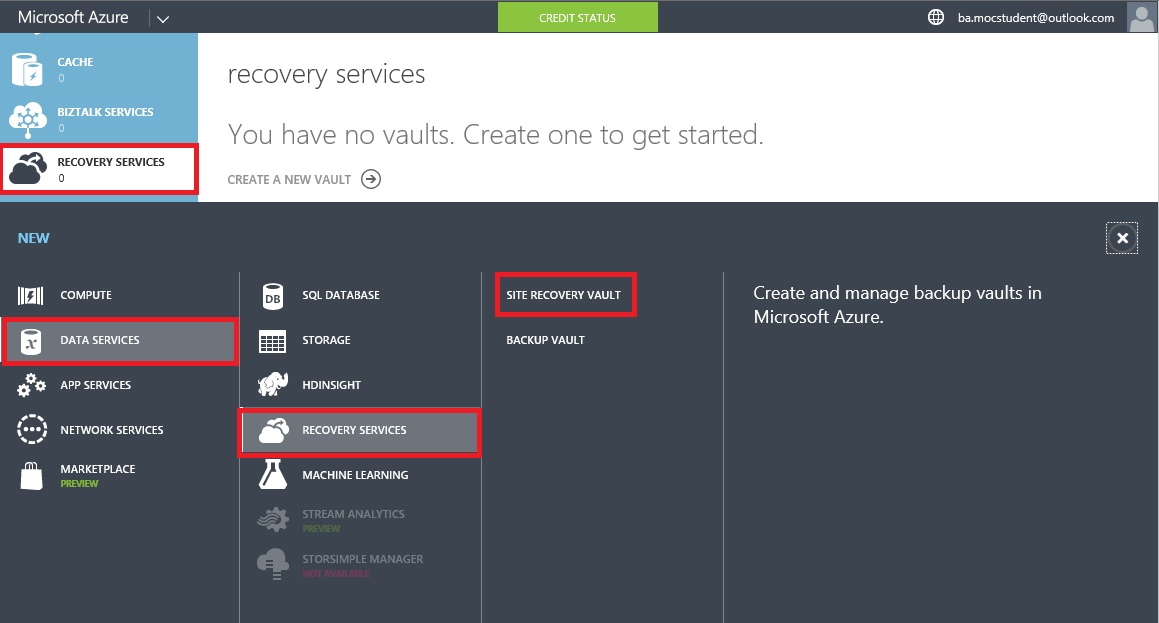Select SQL Database label in submenu

point(341,295)
